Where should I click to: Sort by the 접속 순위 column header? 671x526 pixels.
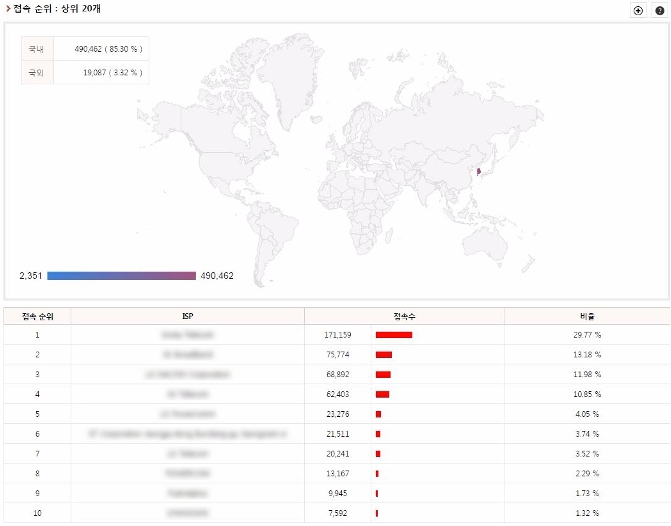point(37,316)
